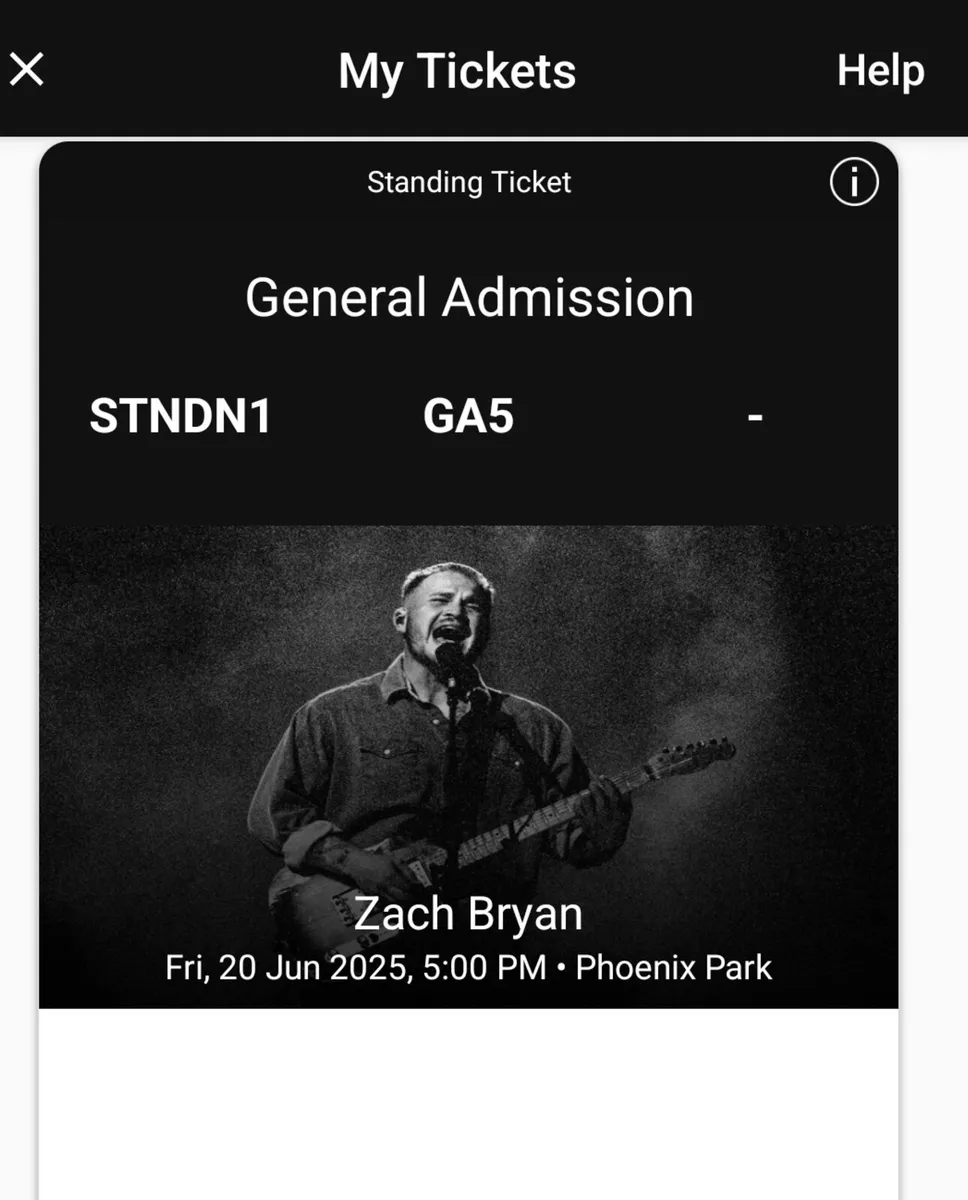968x1200 pixels.
Task: Open the Phoenix Park venue text
Action: pyautogui.click(x=674, y=968)
